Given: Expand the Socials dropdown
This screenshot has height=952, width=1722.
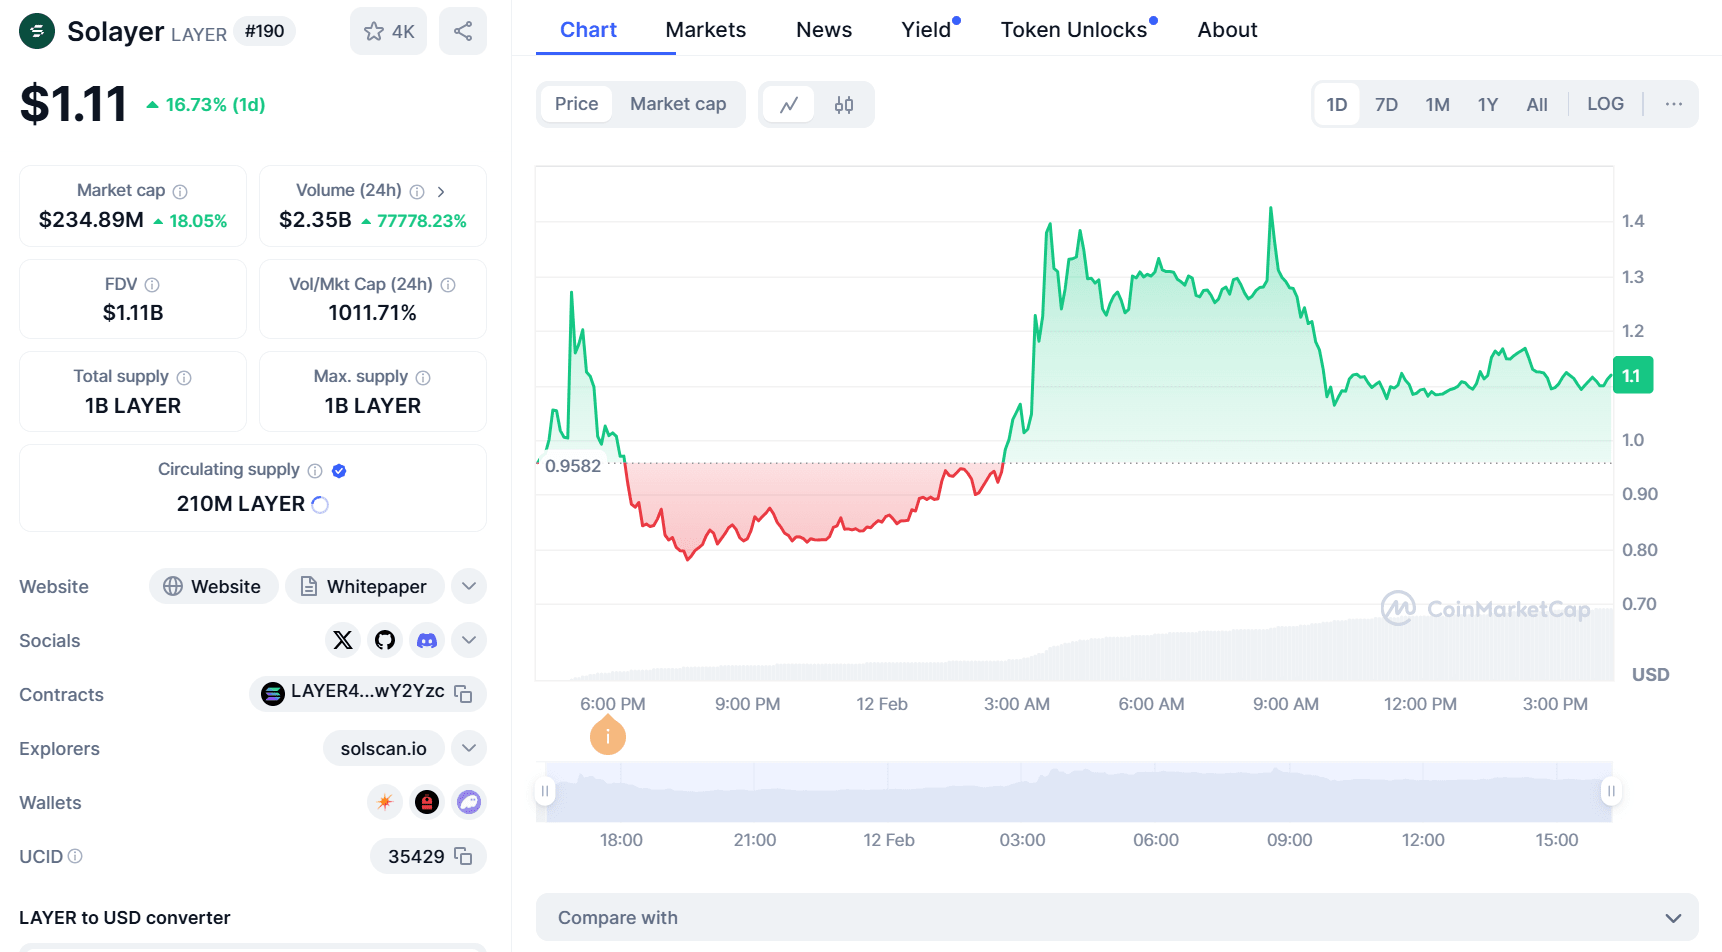Looking at the screenshot, I should [469, 640].
